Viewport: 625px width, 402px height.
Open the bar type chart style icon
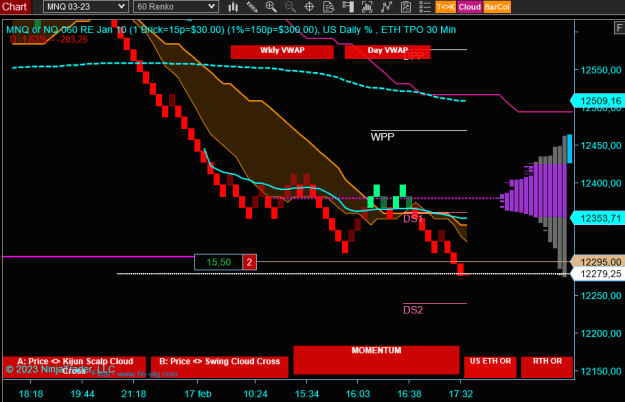pyautogui.click(x=233, y=7)
